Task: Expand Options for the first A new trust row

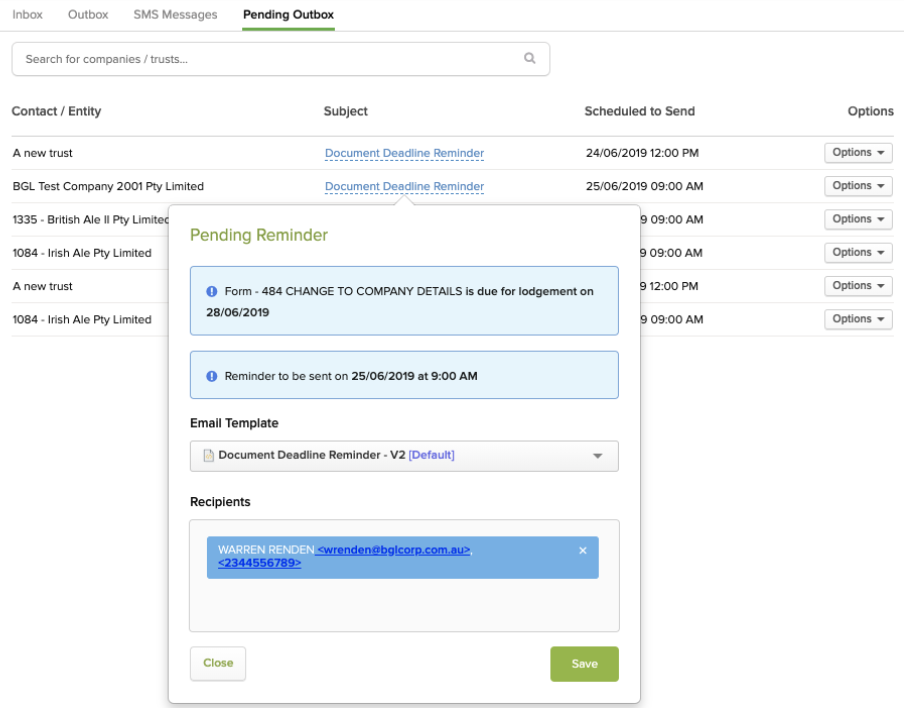Action: tap(858, 153)
